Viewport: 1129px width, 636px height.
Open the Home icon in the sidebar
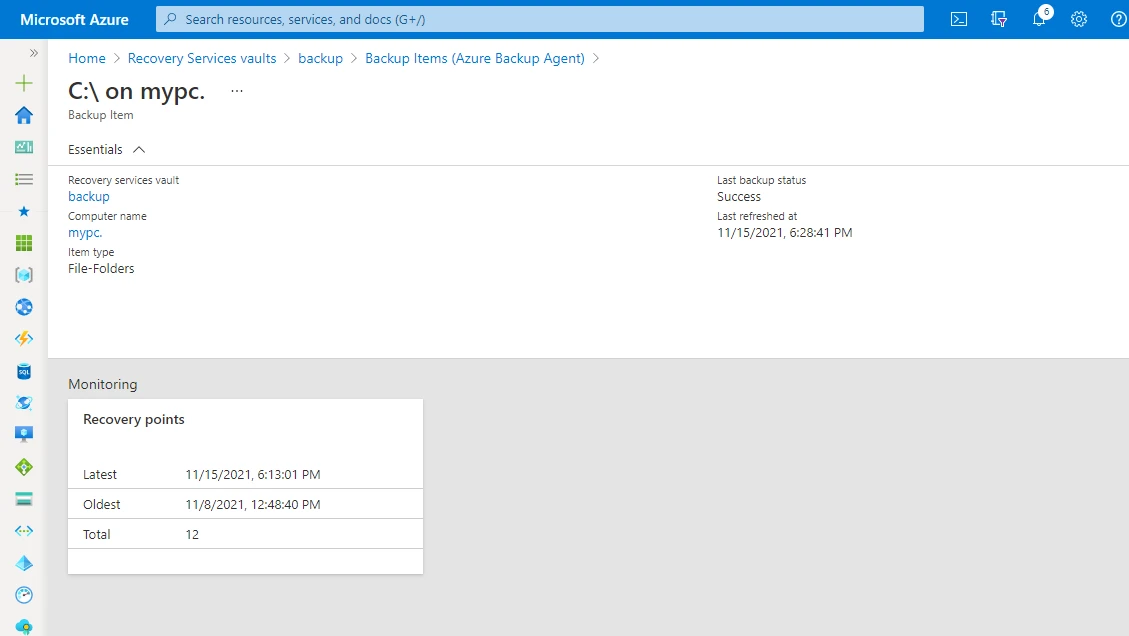click(23, 114)
